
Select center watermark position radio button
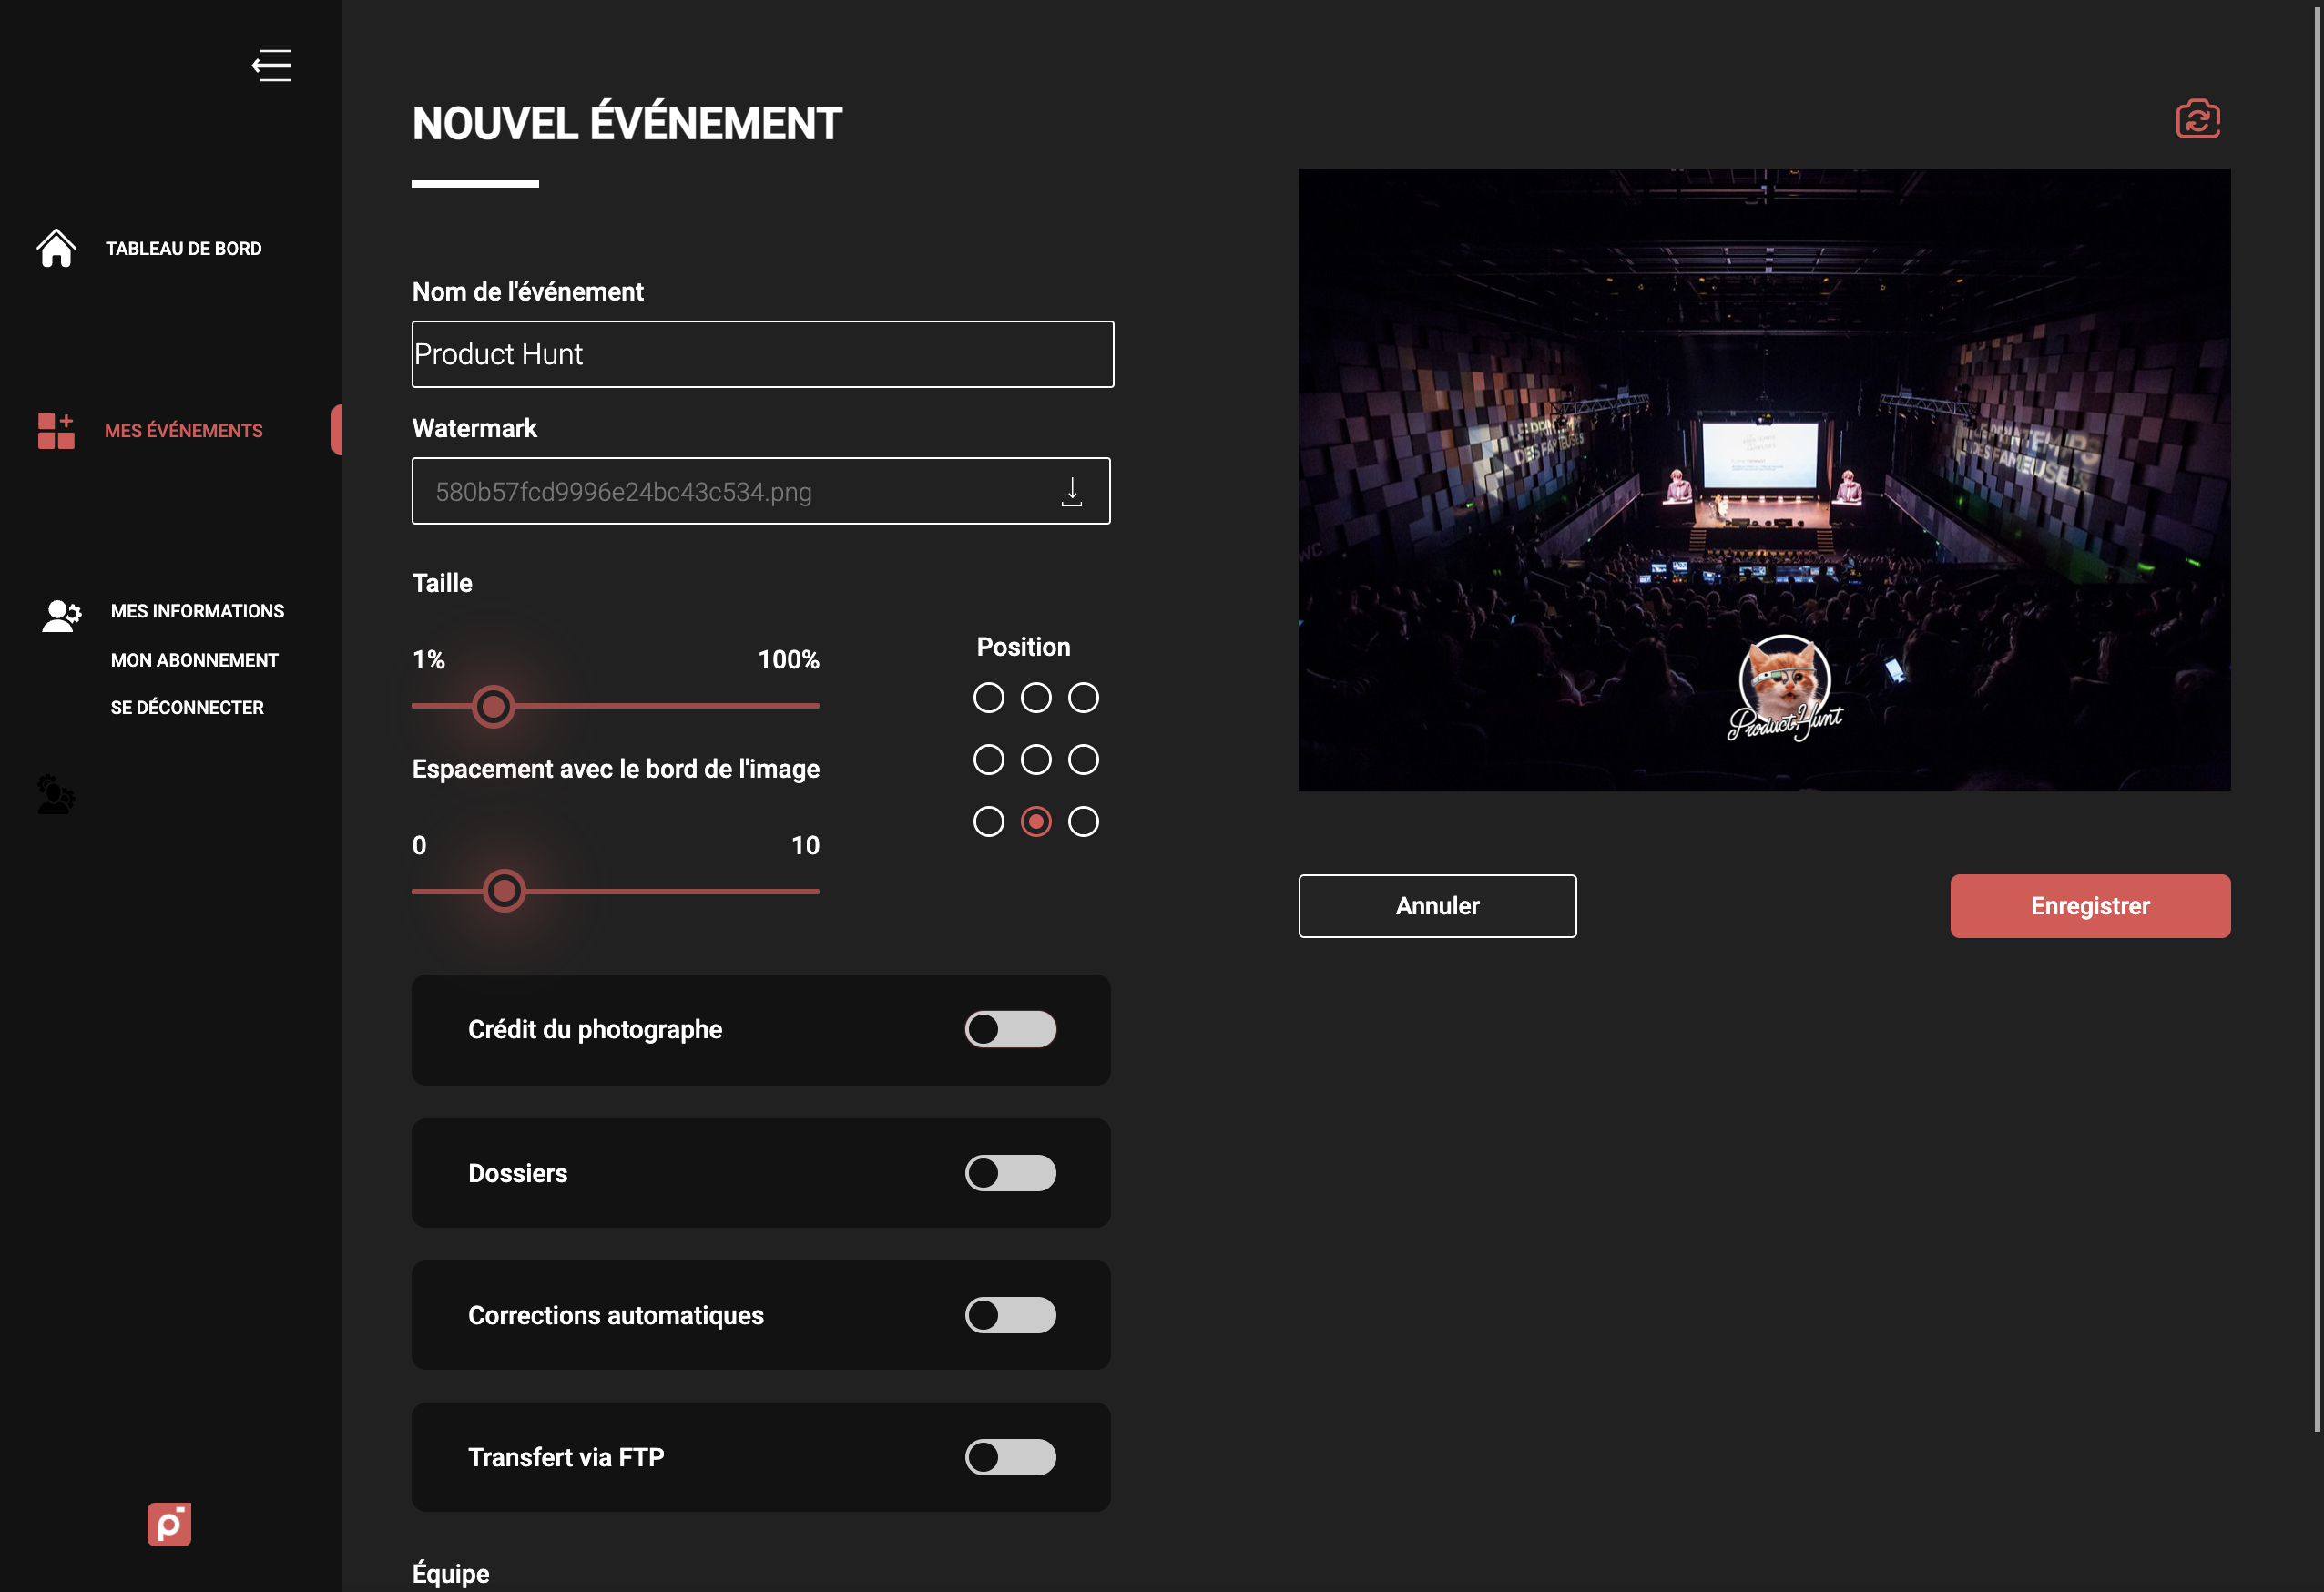[1036, 760]
